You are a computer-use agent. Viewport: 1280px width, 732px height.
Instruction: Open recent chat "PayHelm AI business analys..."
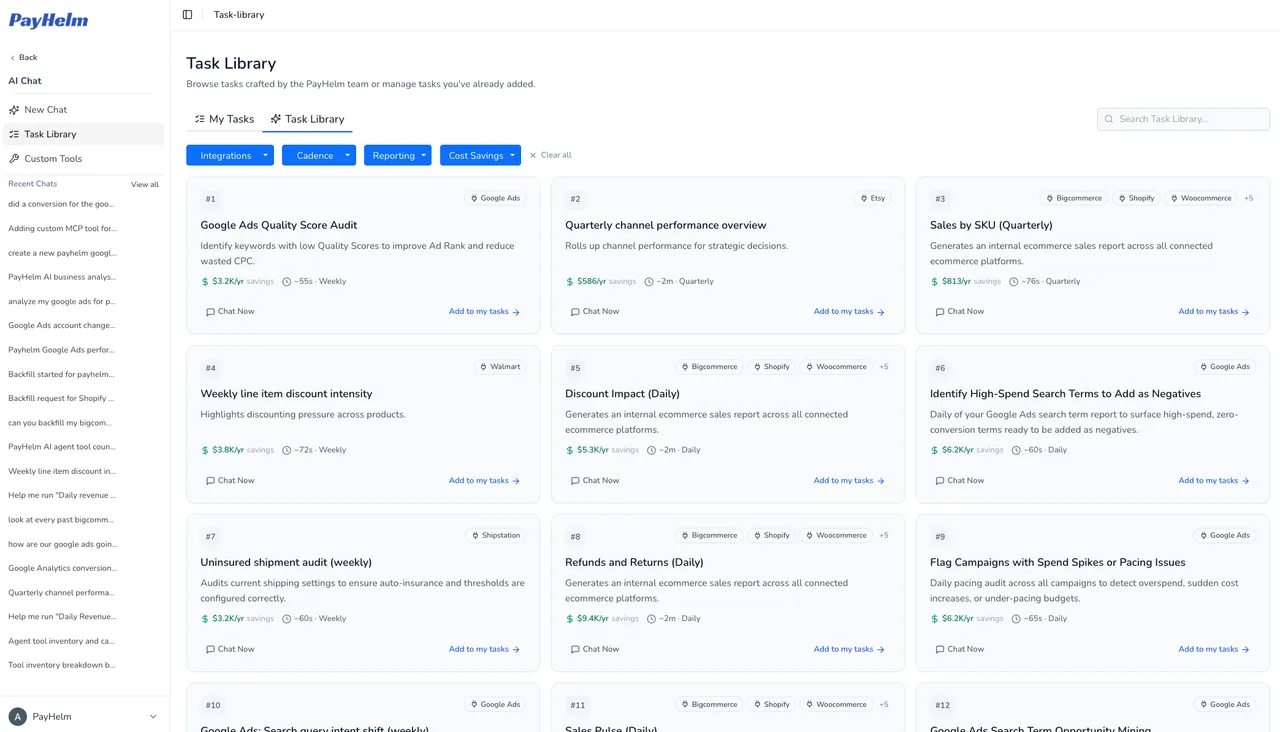(62, 277)
